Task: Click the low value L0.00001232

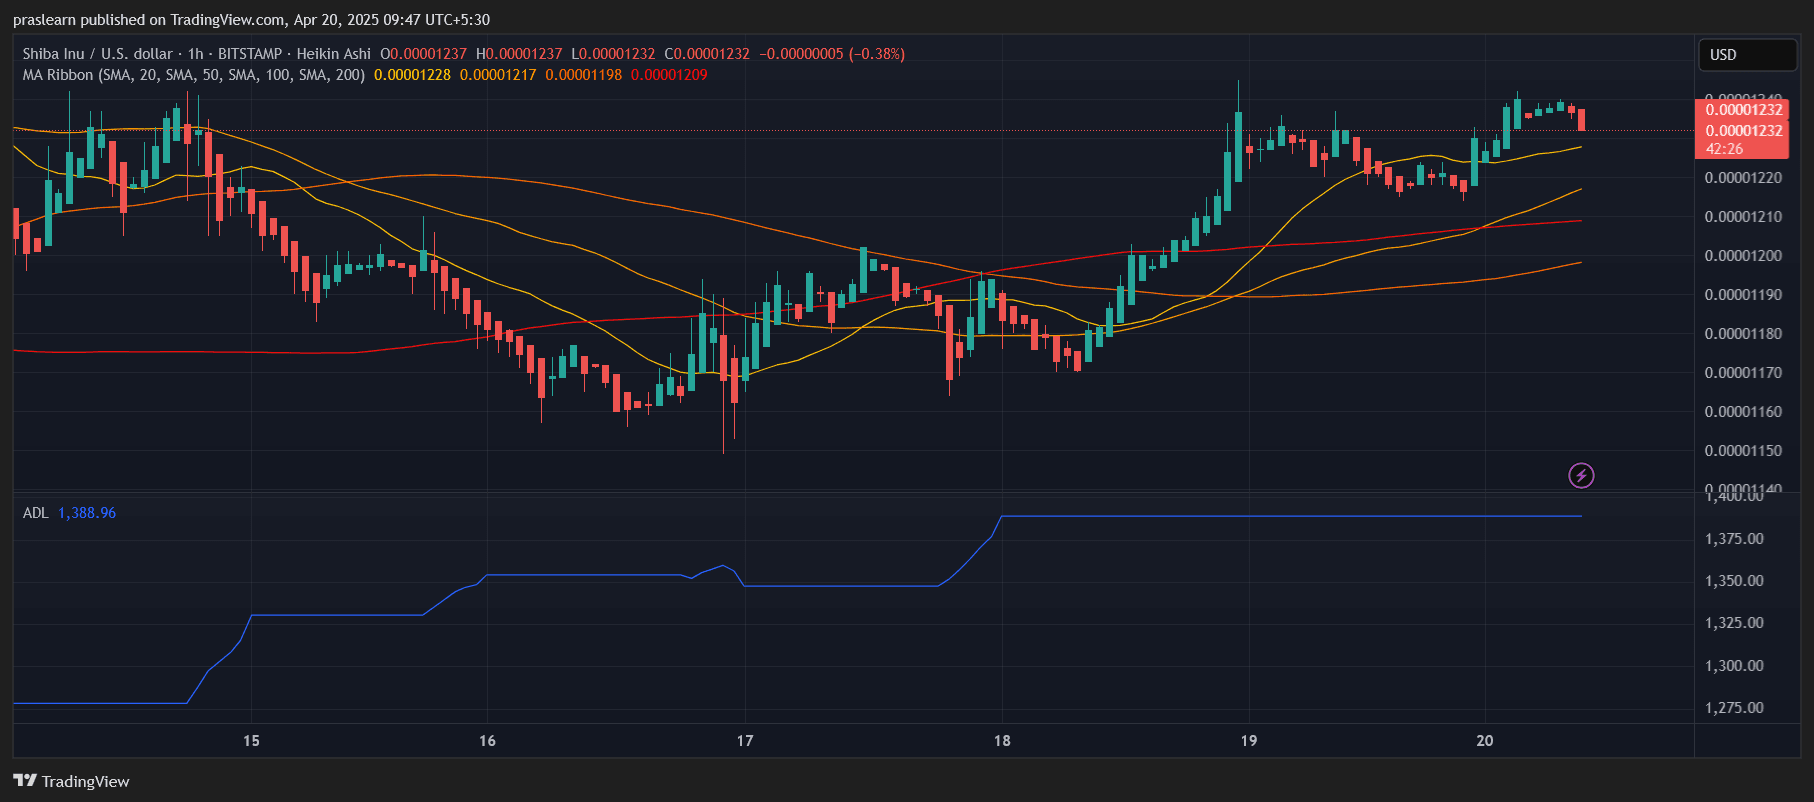Action: (x=613, y=54)
